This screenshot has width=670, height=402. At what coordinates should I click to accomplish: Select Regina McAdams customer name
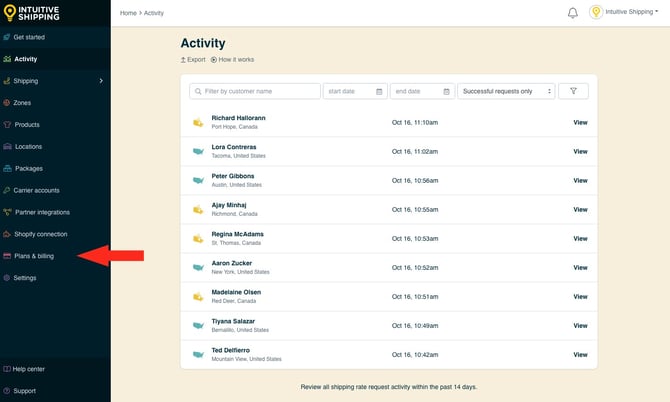[238, 234]
